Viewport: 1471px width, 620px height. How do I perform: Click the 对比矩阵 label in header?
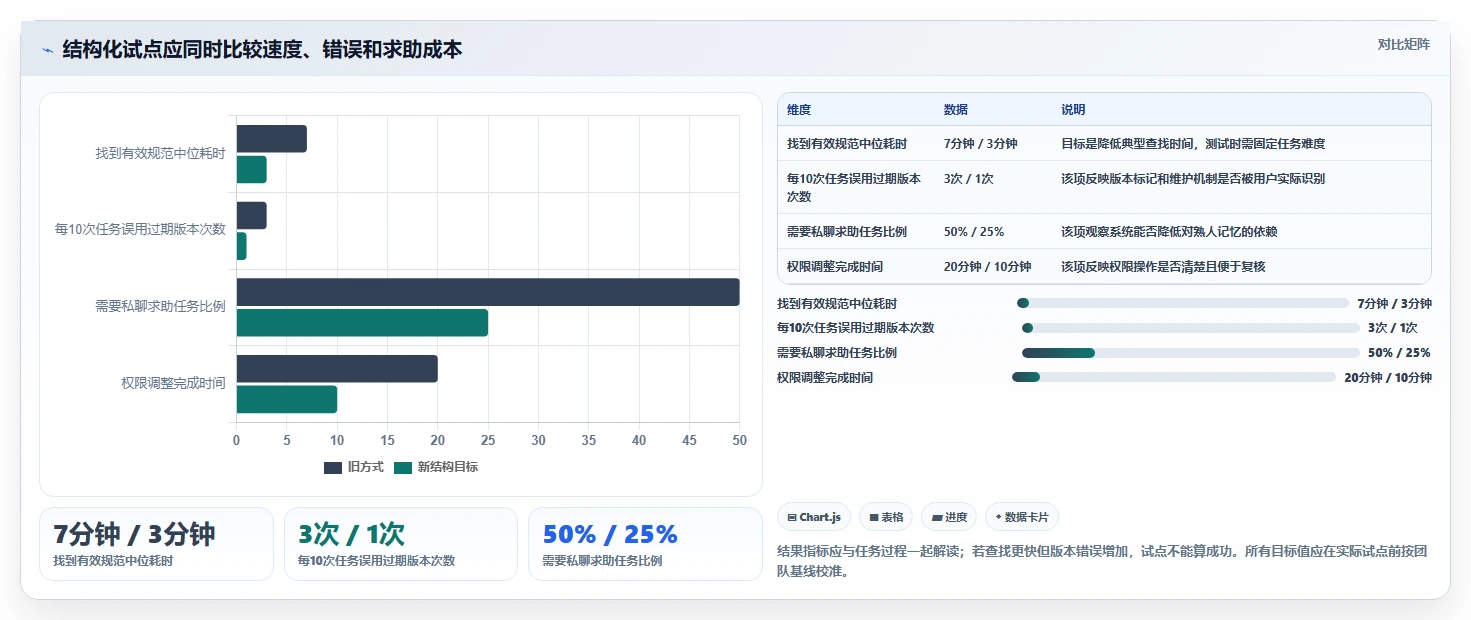tap(1403, 44)
